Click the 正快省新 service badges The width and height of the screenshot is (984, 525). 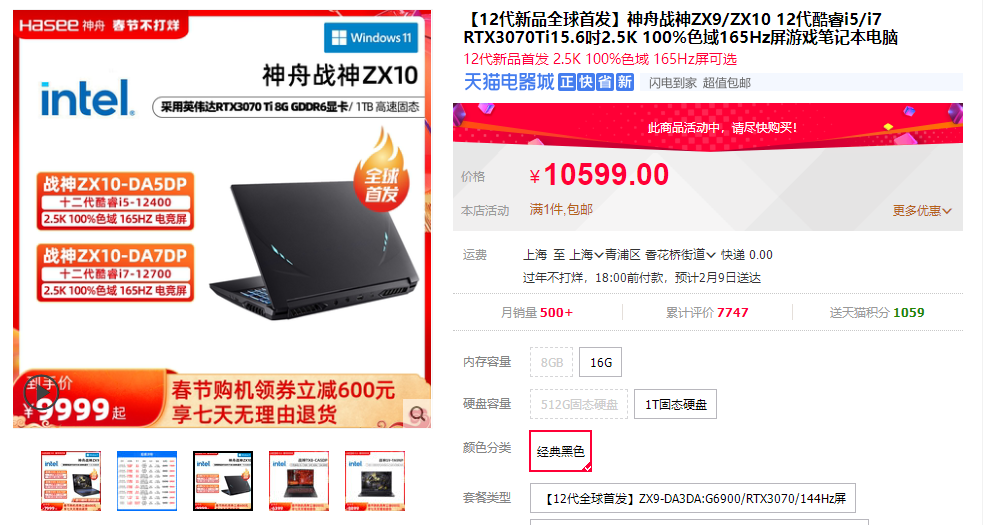click(596, 82)
